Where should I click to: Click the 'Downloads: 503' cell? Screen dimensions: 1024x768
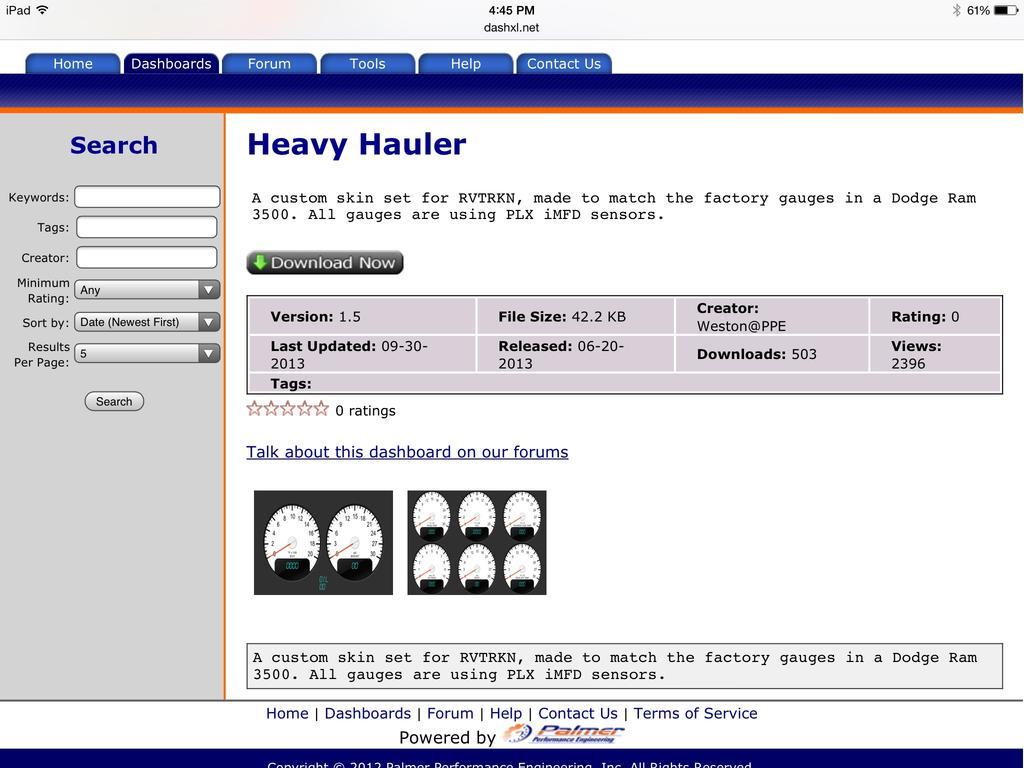pos(772,354)
